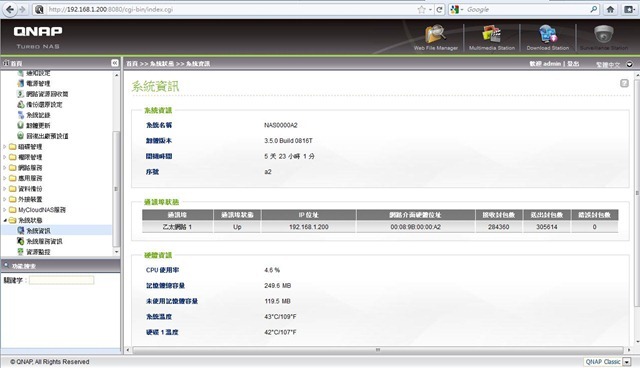The height and width of the screenshot is (368, 640).
Task: Click MAC address 00:08:9B:00:00:A2
Action: click(416, 227)
